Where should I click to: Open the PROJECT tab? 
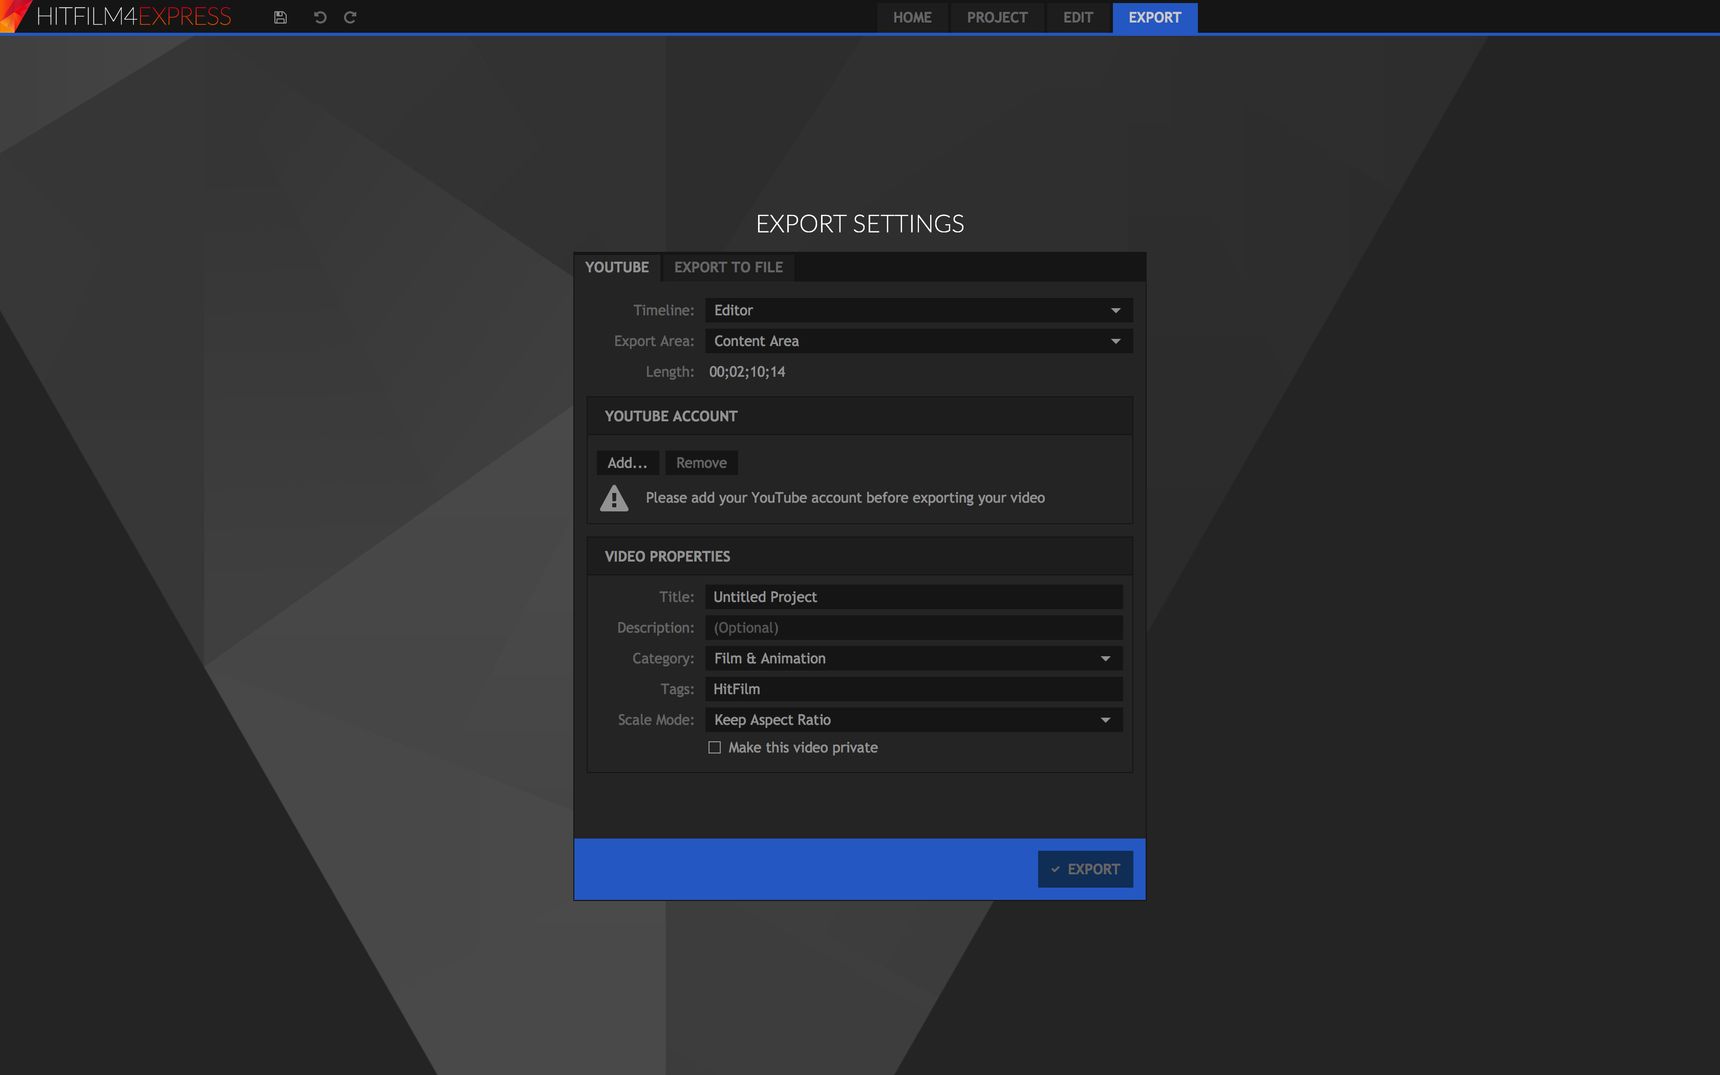tap(997, 17)
